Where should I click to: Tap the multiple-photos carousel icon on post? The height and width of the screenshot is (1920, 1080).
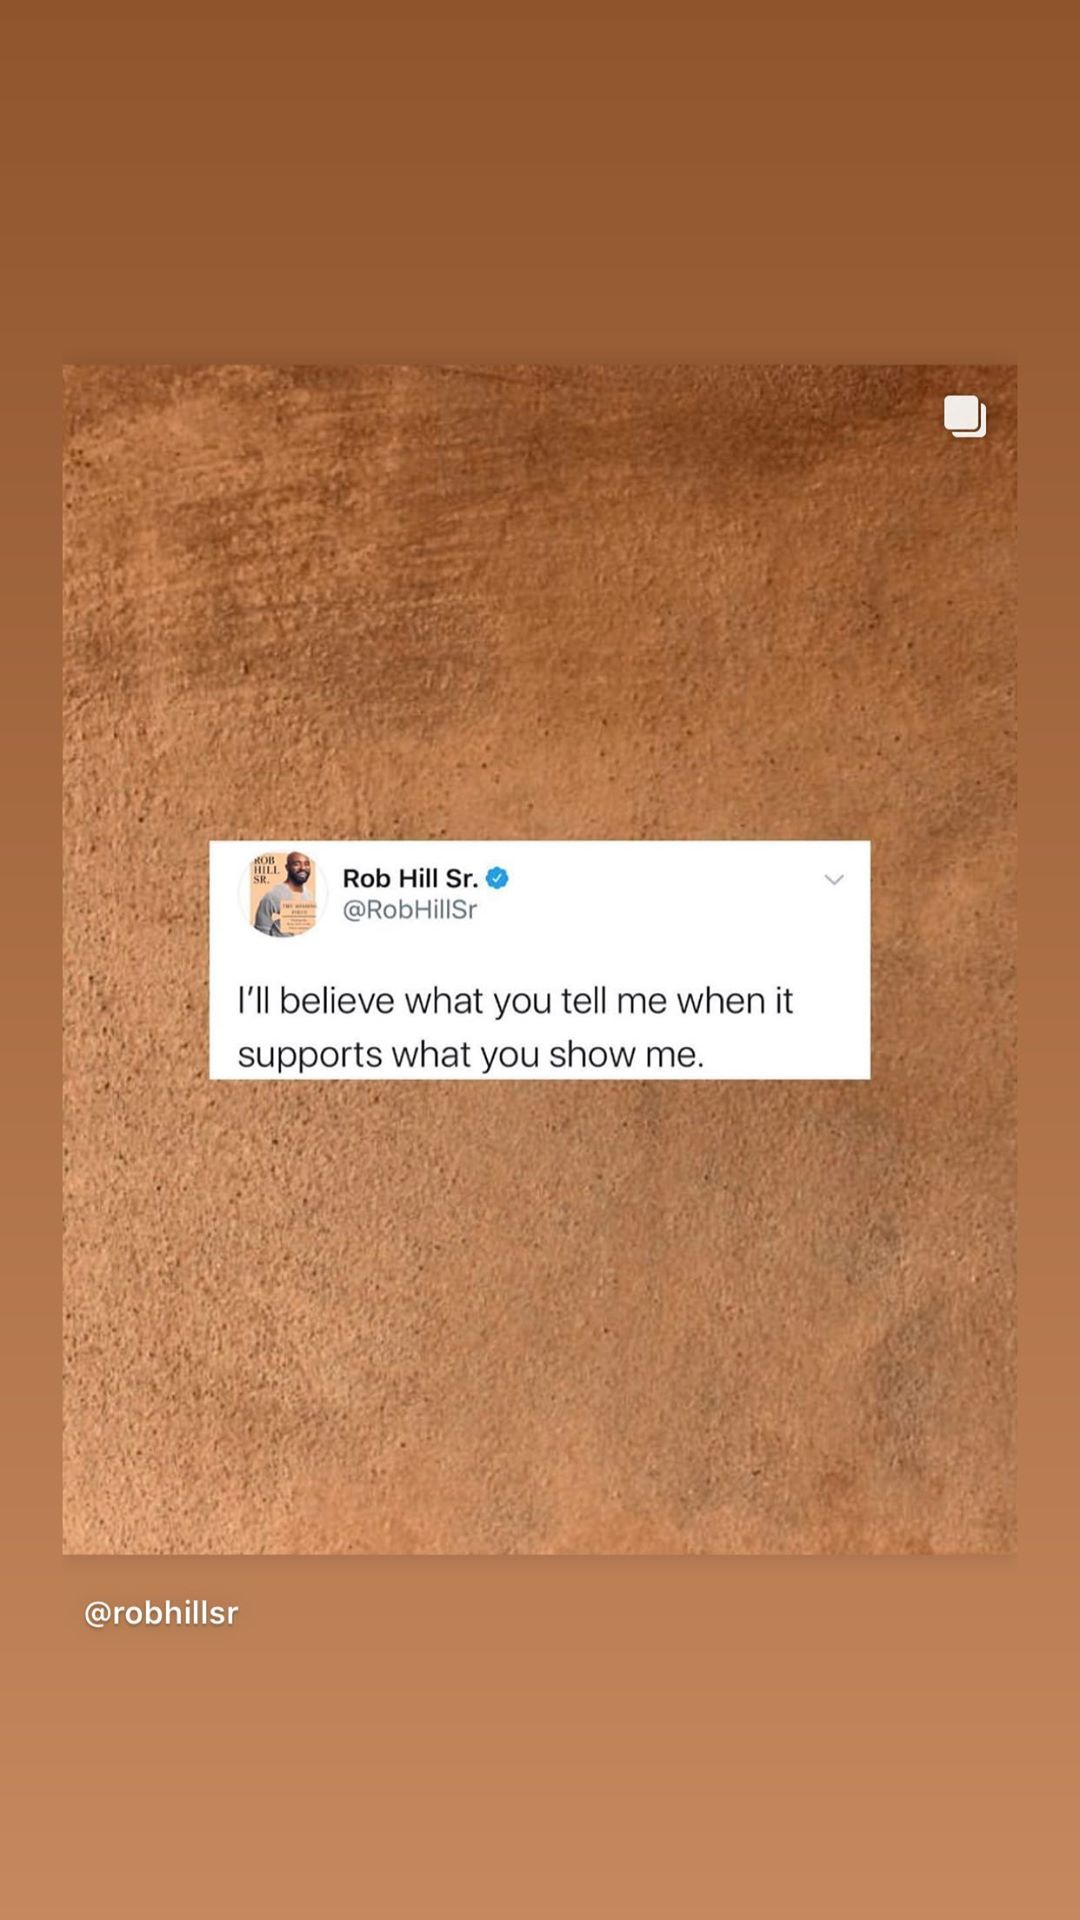click(x=965, y=416)
